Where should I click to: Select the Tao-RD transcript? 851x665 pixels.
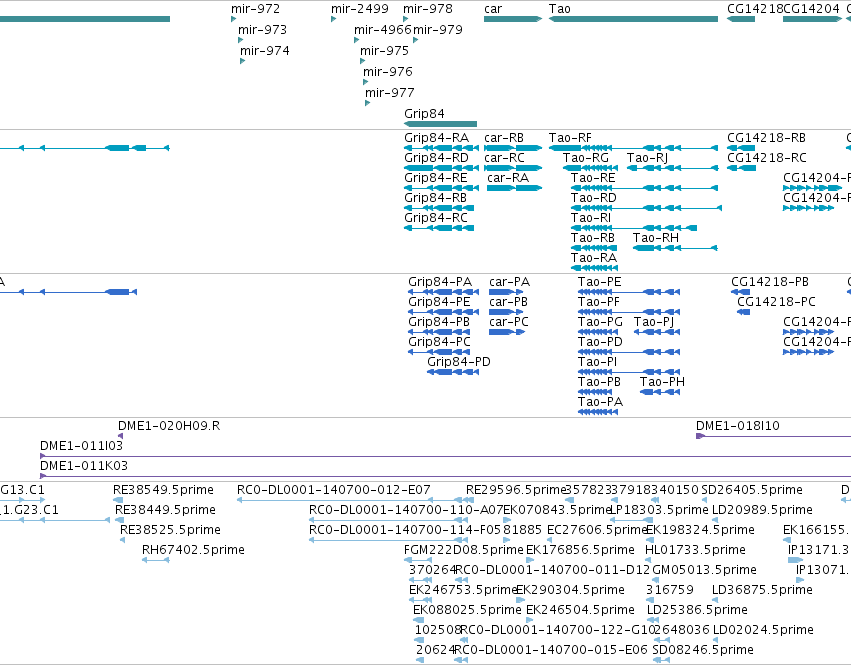[x=646, y=208]
